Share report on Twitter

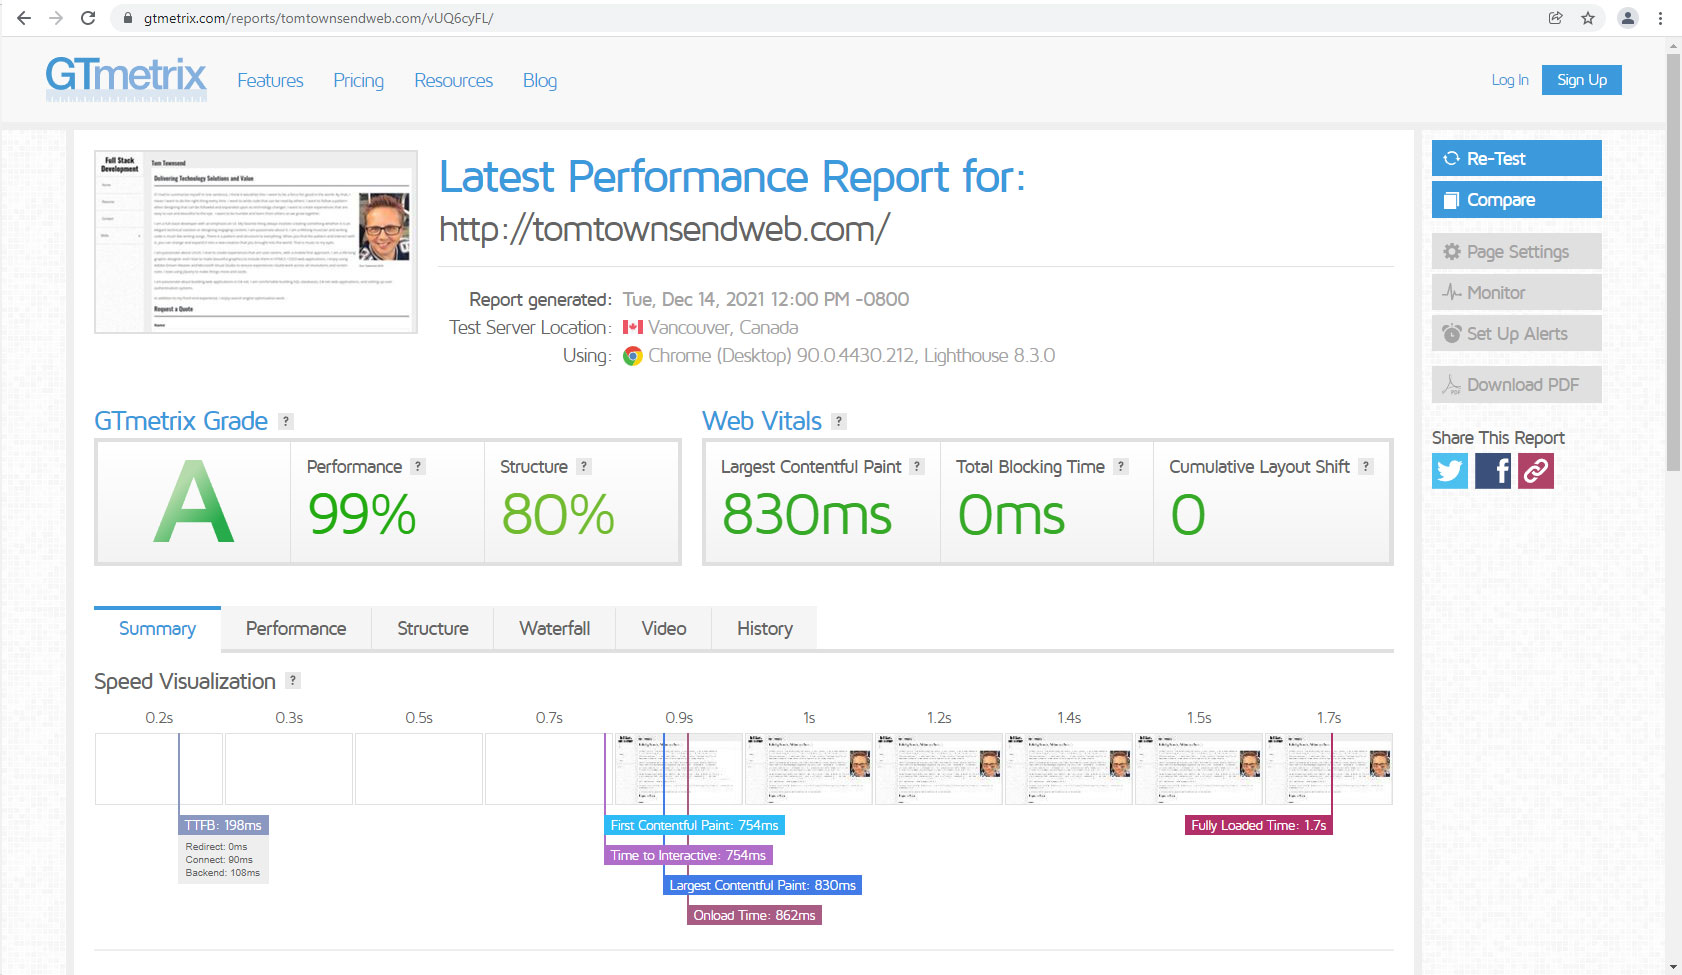(1450, 470)
